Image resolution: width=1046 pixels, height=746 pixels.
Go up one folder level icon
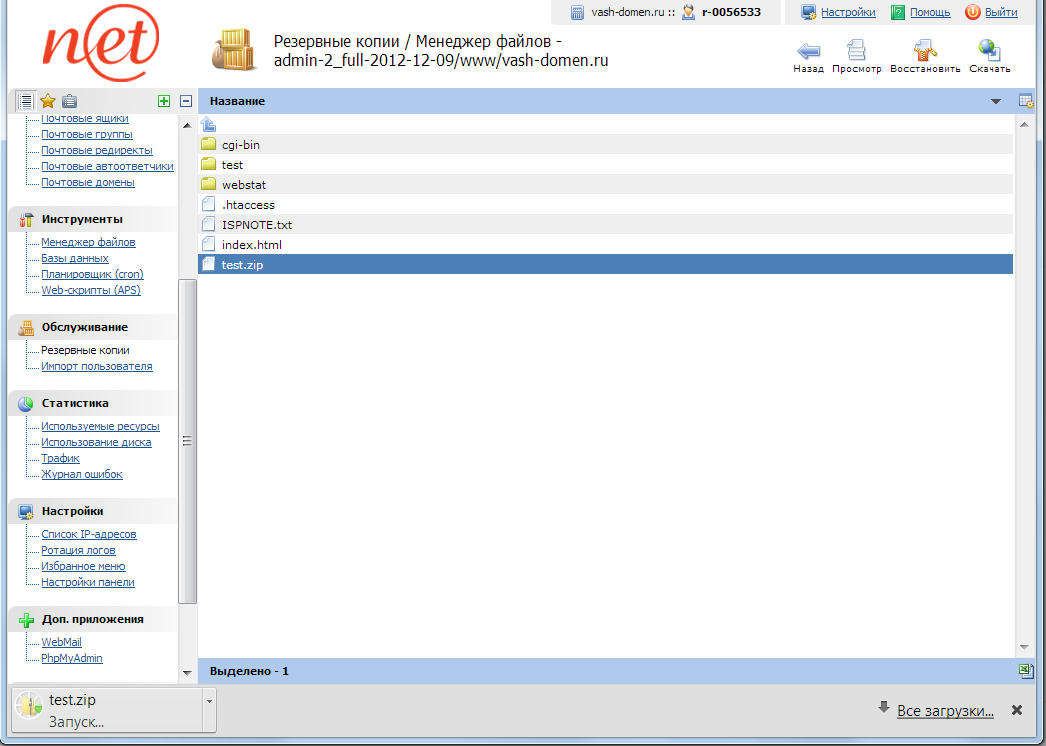(208, 125)
